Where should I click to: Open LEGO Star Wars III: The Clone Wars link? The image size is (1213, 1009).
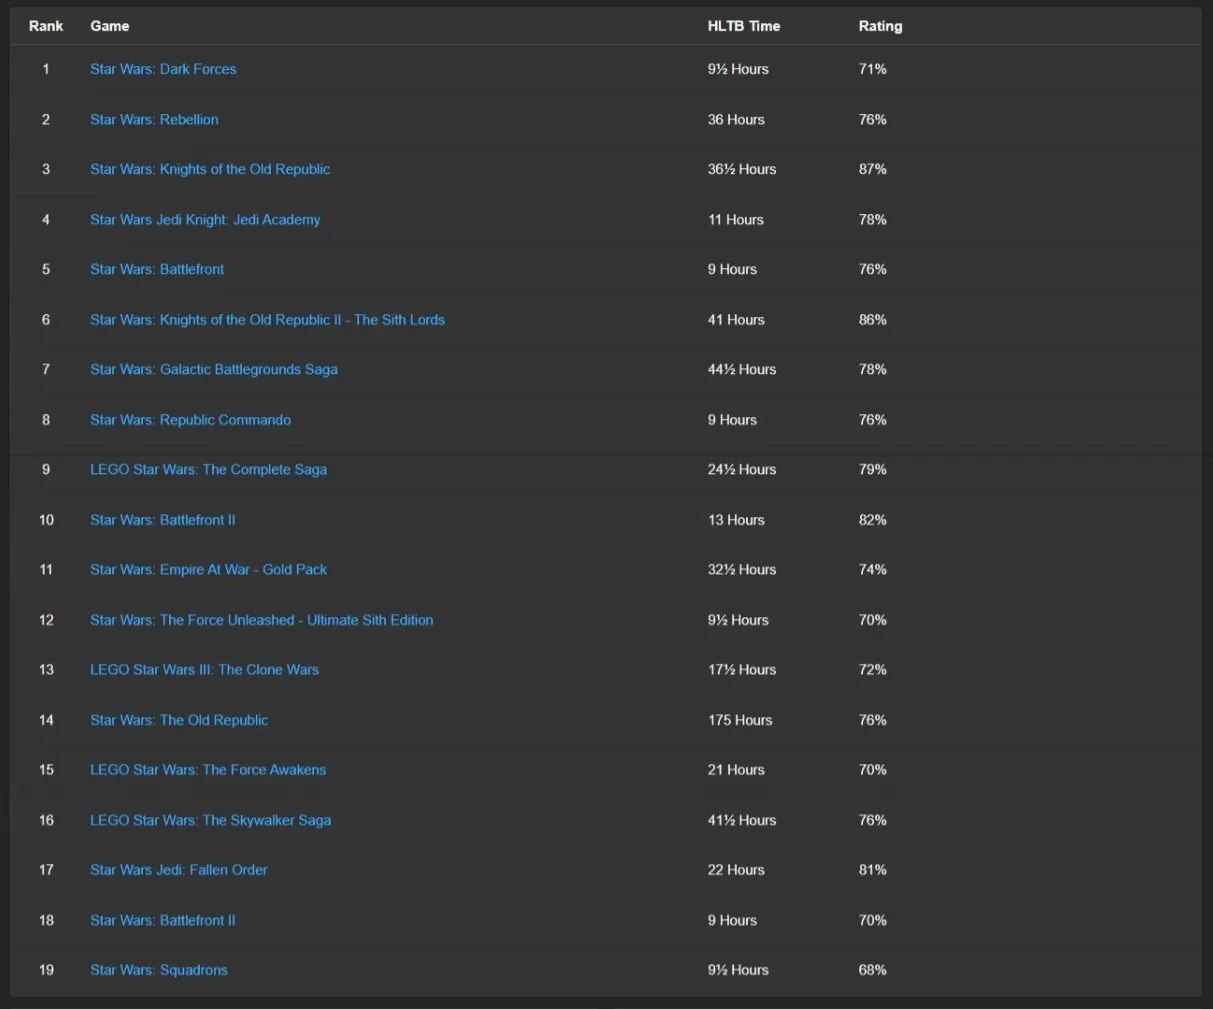tap(204, 669)
